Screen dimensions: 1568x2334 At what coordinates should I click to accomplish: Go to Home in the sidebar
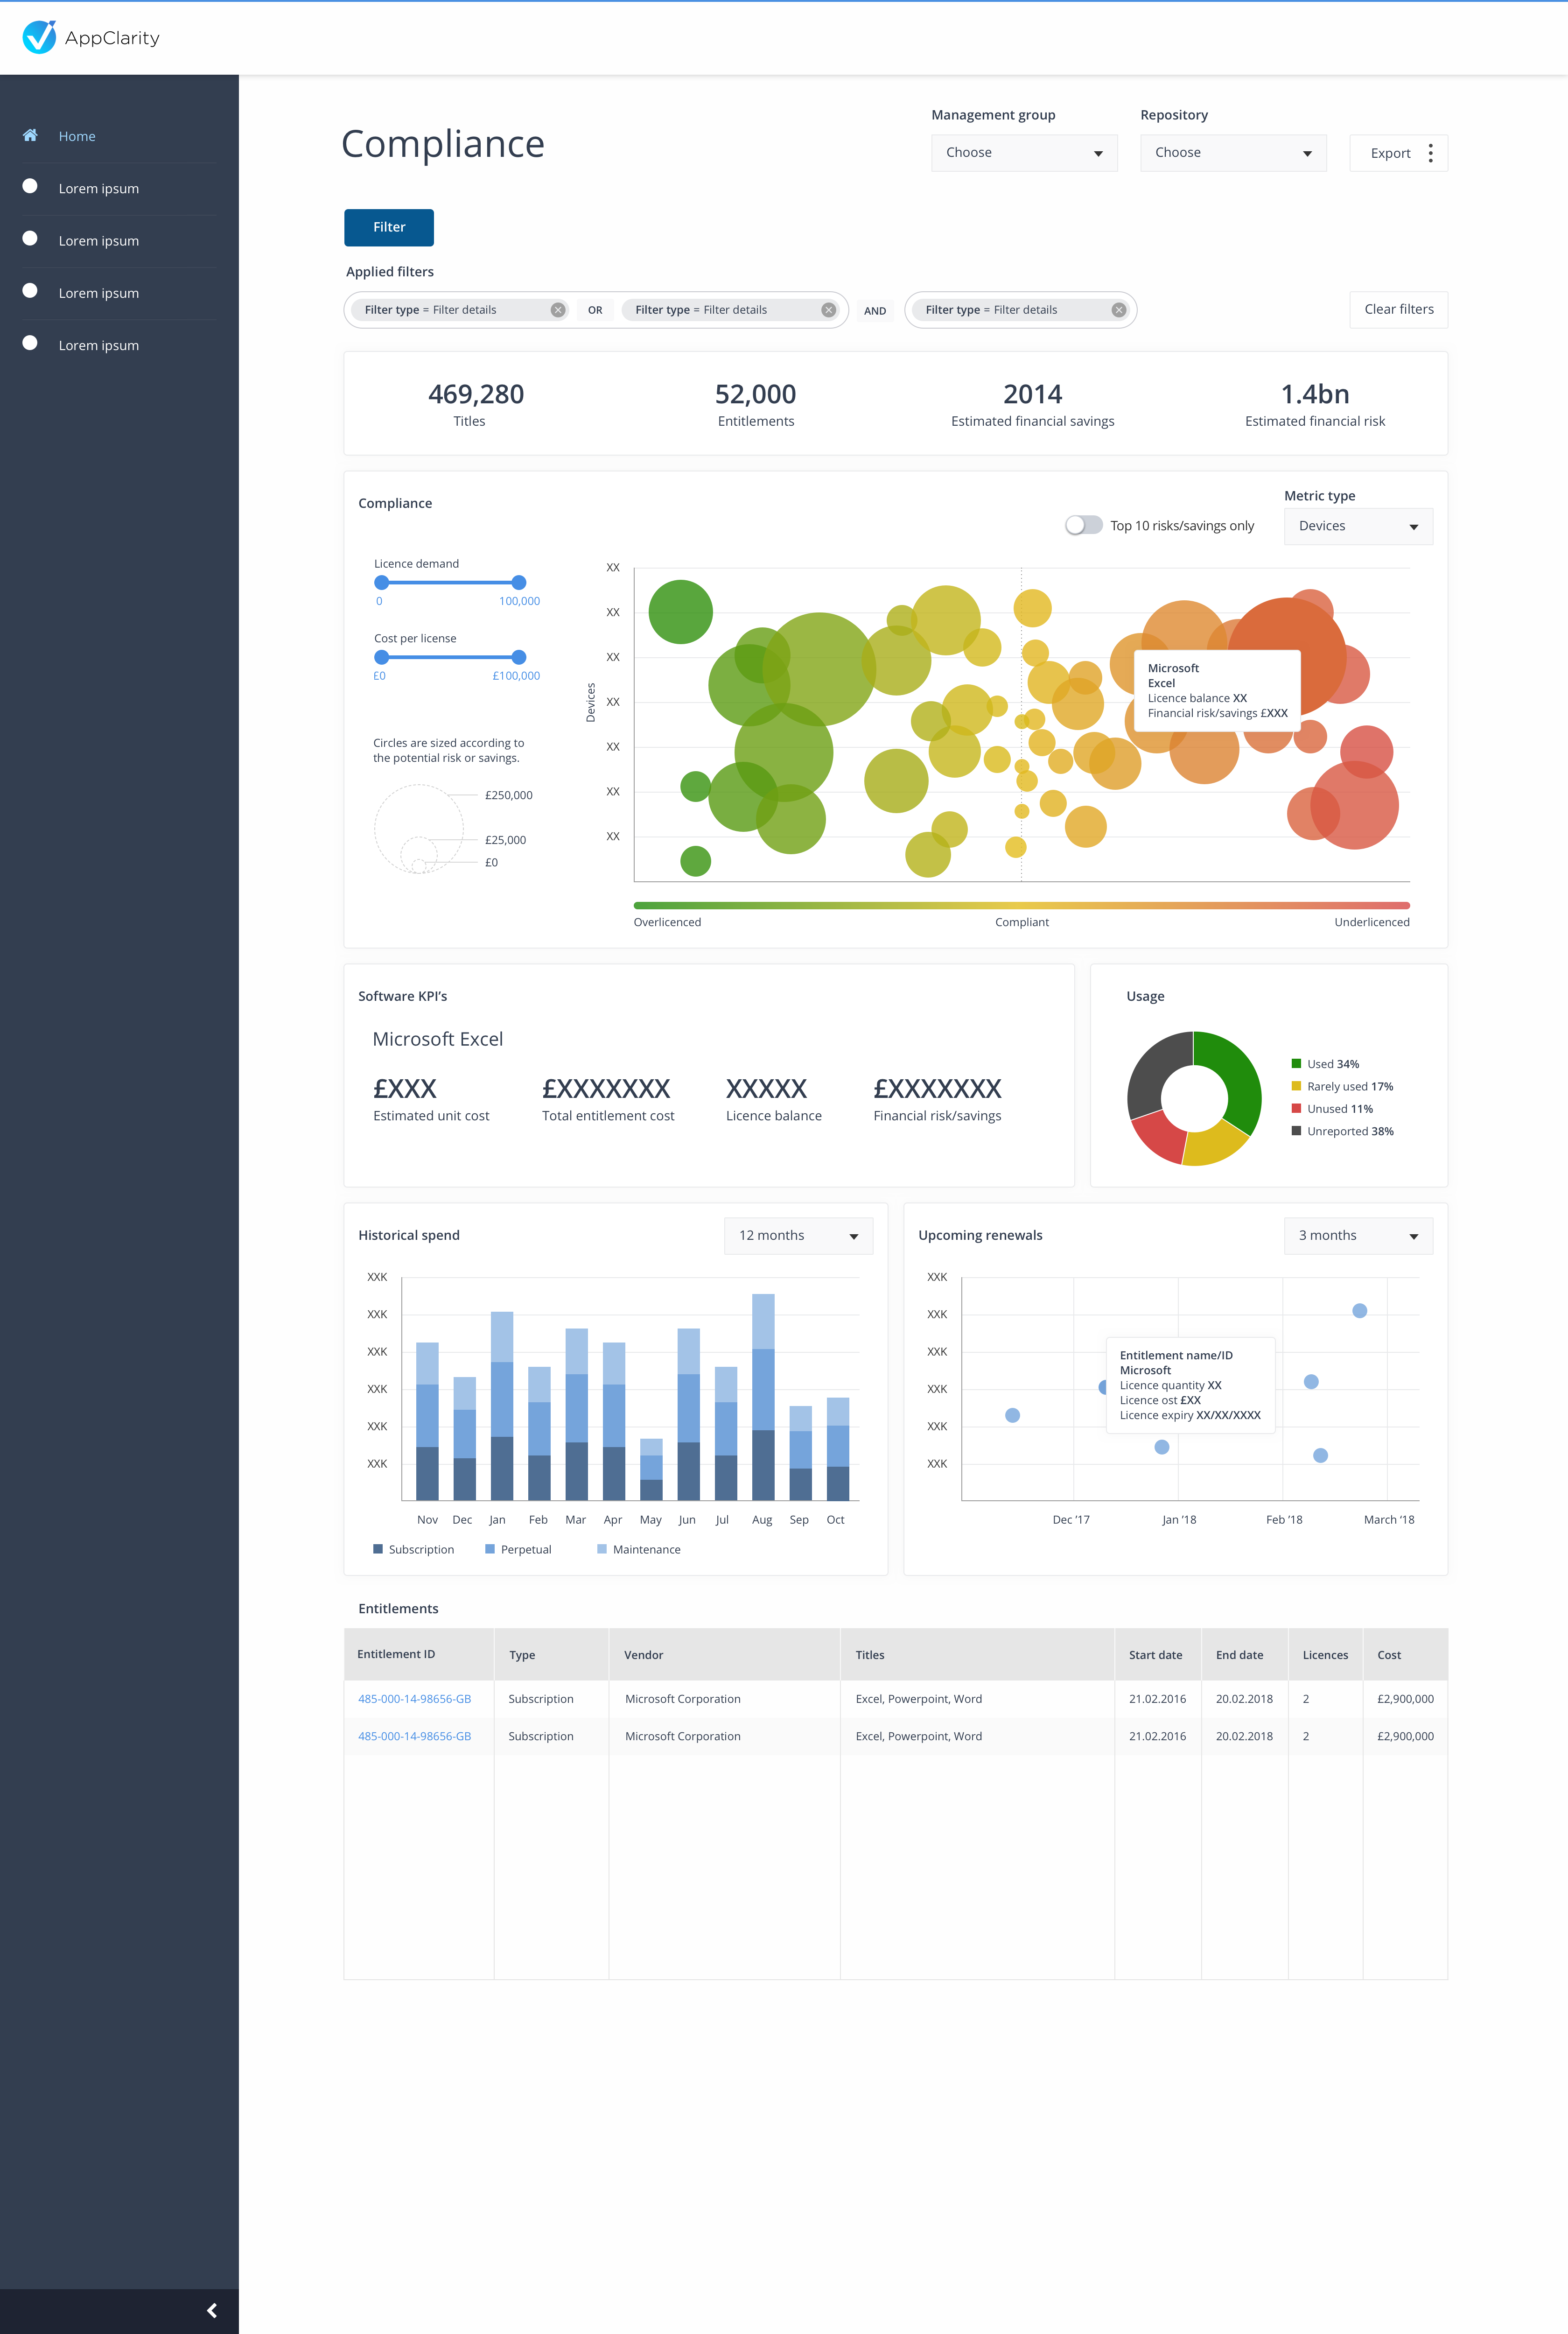[77, 136]
